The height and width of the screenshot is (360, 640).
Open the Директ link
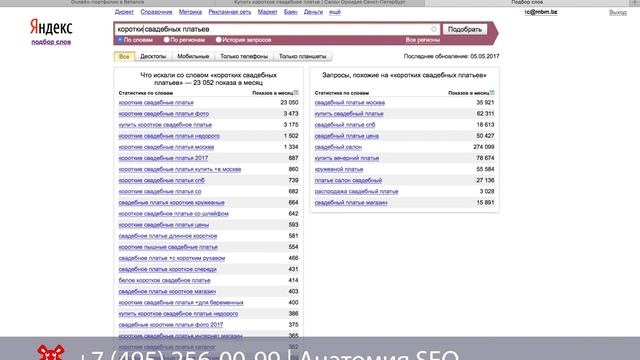[124, 12]
